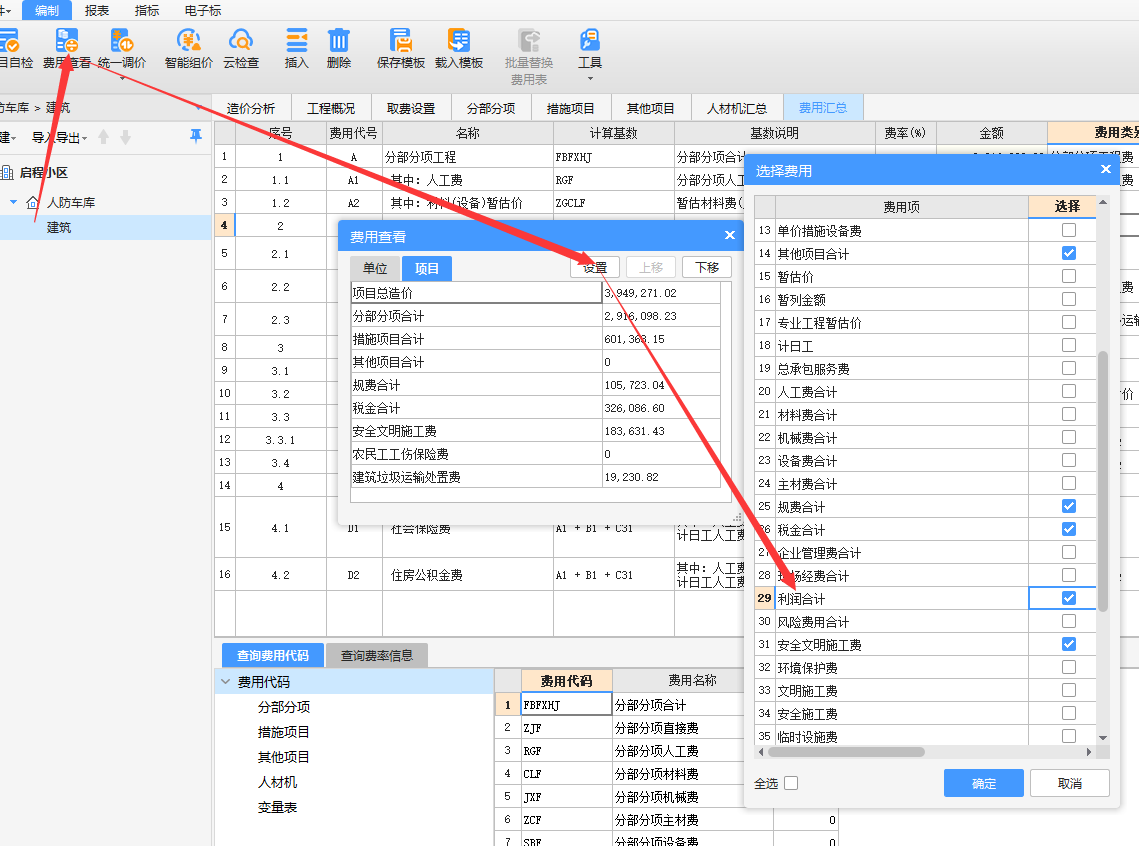The width and height of the screenshot is (1139, 846).
Task: Switch to 人材机汇总 tab
Action: tap(737, 108)
